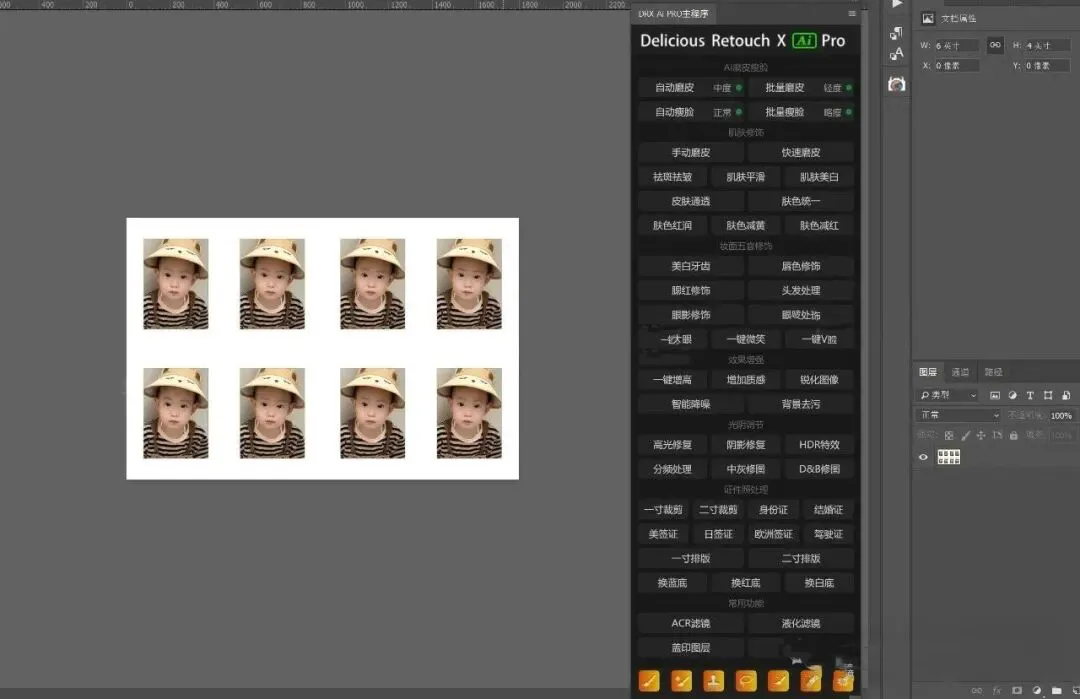
Task: Click the 一寸裁剪 button
Action: click(x=663, y=510)
